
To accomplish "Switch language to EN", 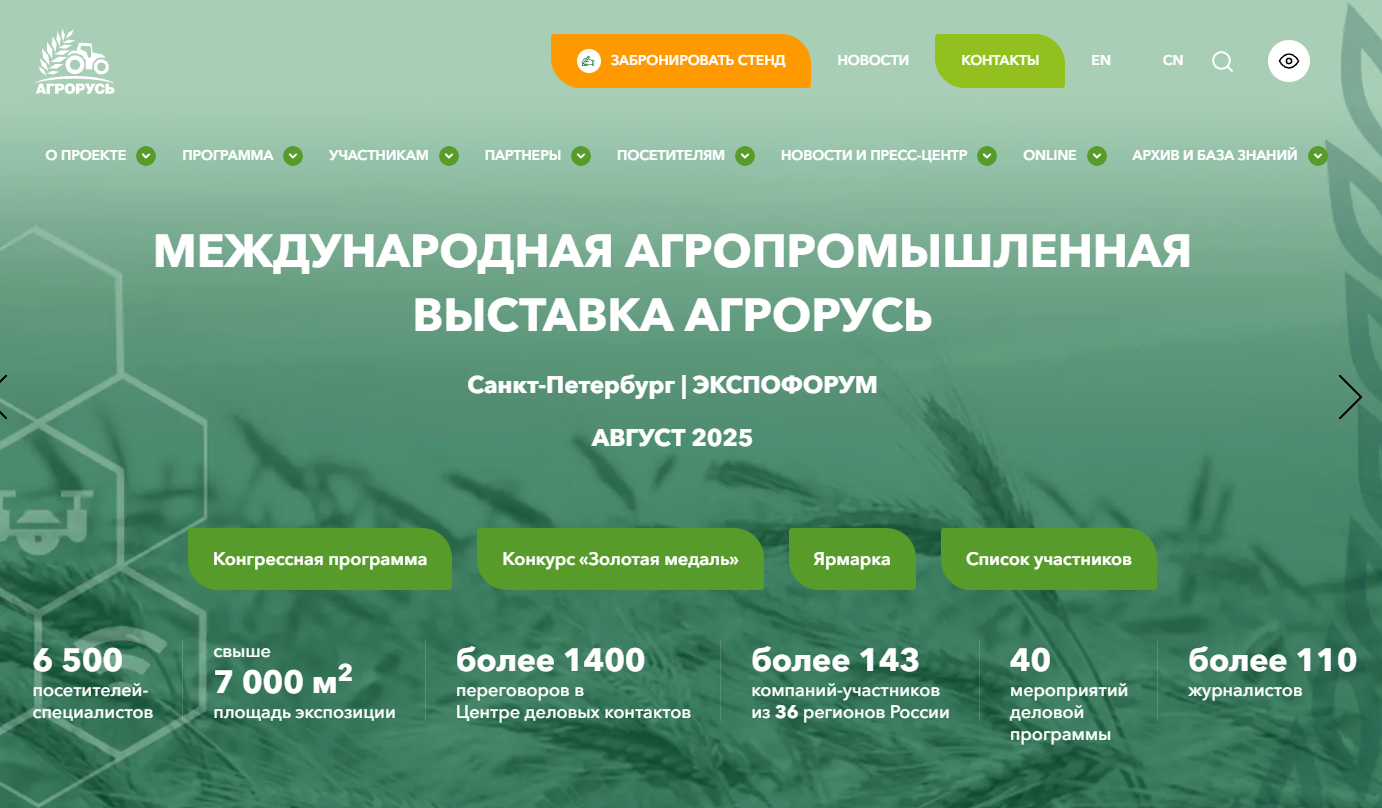I will tap(1101, 61).
